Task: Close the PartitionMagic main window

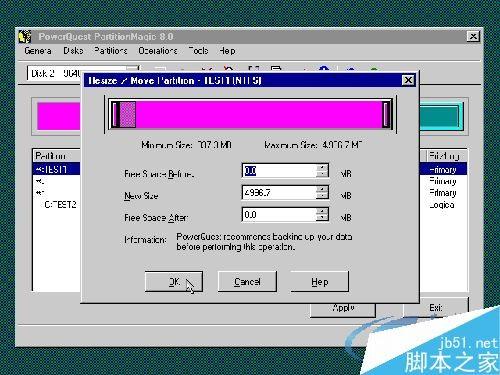Action: [x=473, y=36]
